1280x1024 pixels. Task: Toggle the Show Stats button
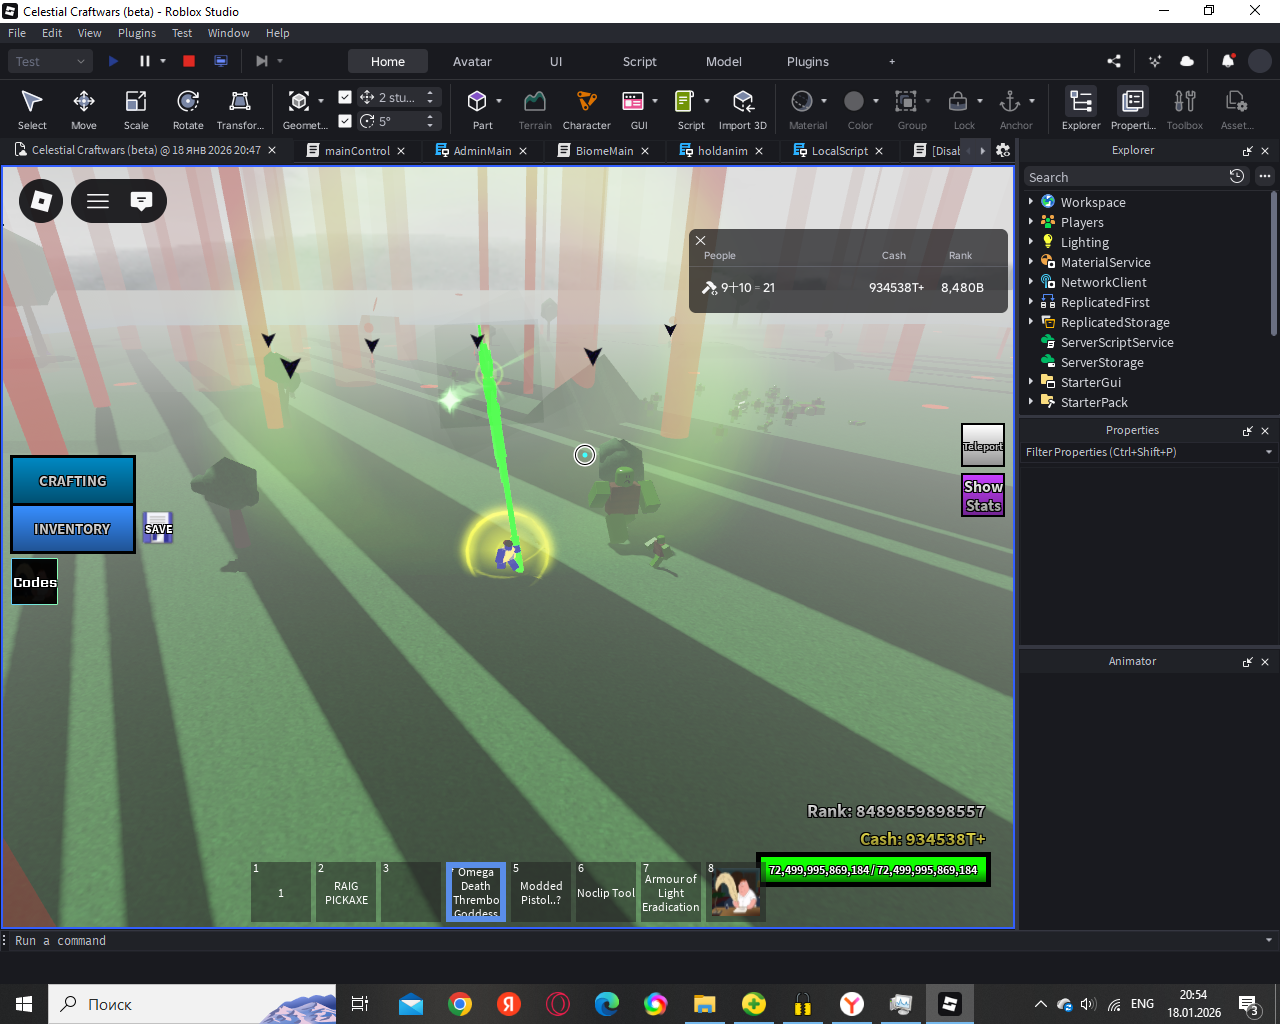[x=983, y=495]
